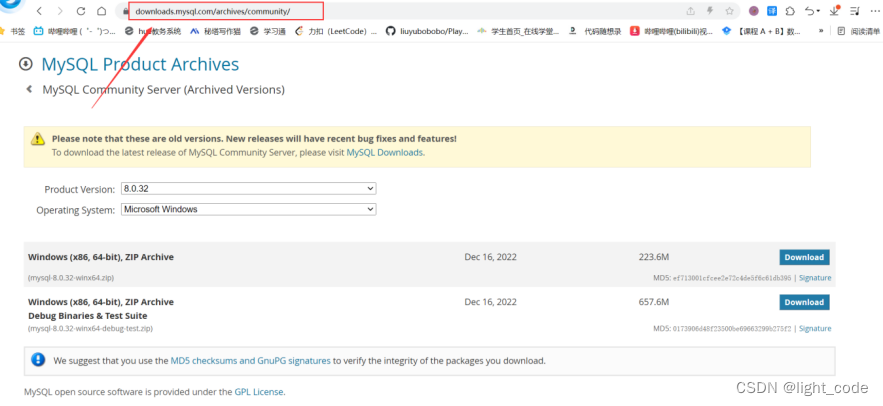Open the 【课程 A + B】 bookmark
This screenshot has width=883, height=406.
click(762, 32)
